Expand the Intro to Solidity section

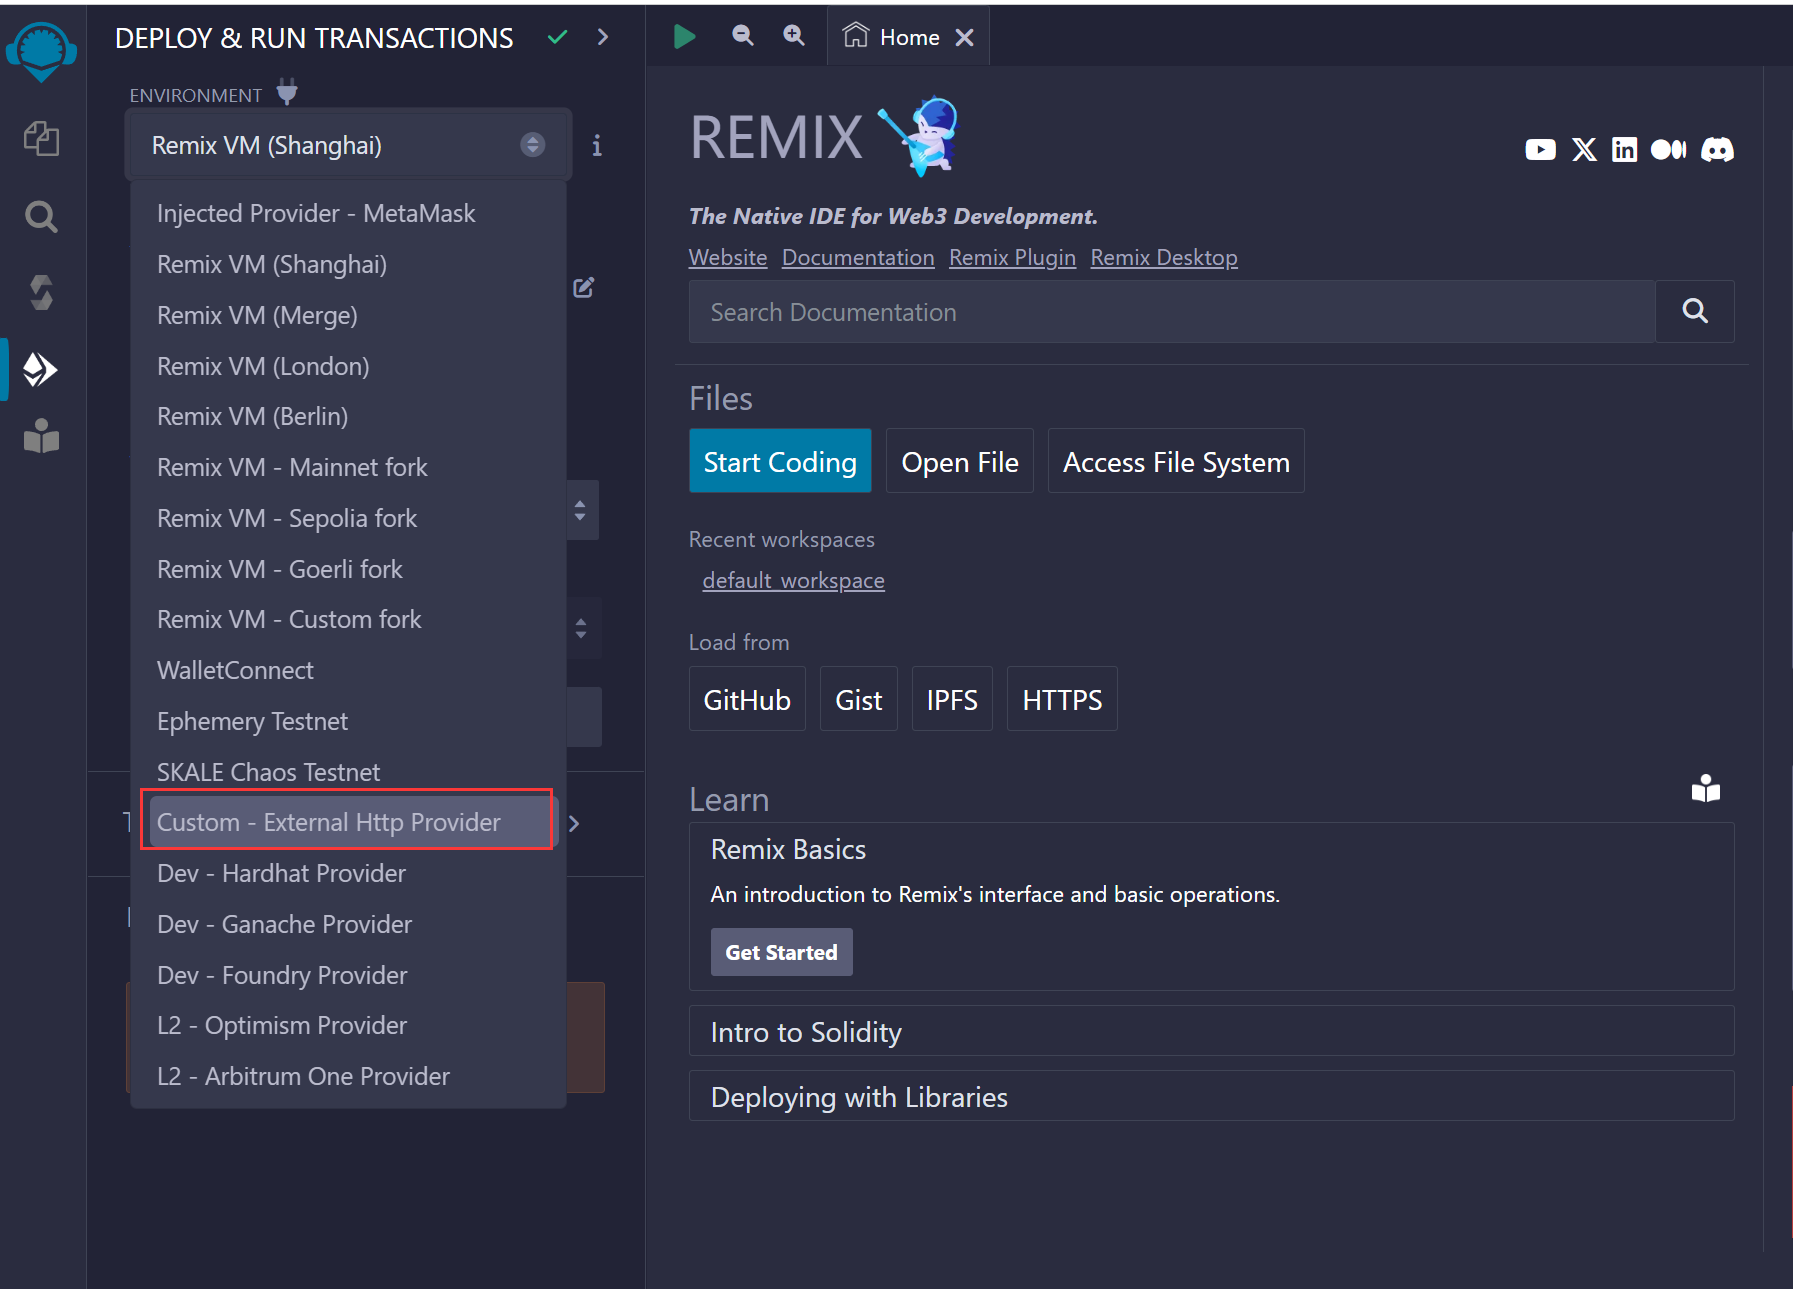coord(1211,1031)
